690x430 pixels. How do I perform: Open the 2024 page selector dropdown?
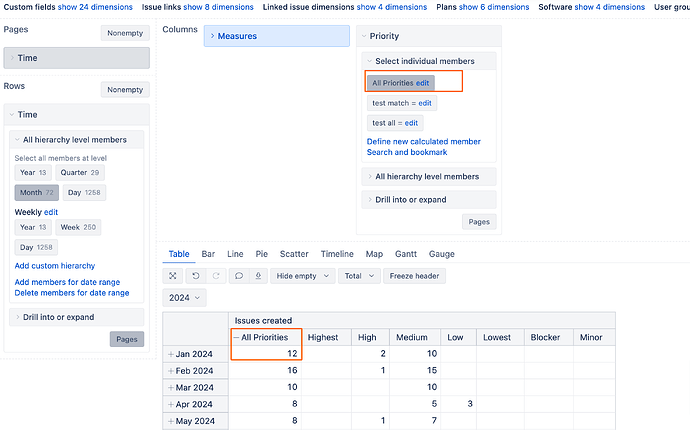[184, 298]
